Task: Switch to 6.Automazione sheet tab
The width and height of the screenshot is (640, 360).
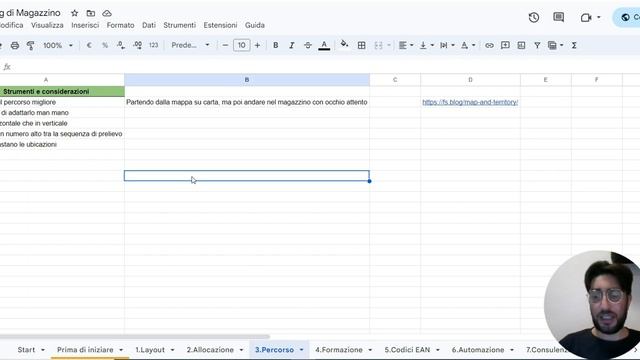Action: [x=478, y=350]
